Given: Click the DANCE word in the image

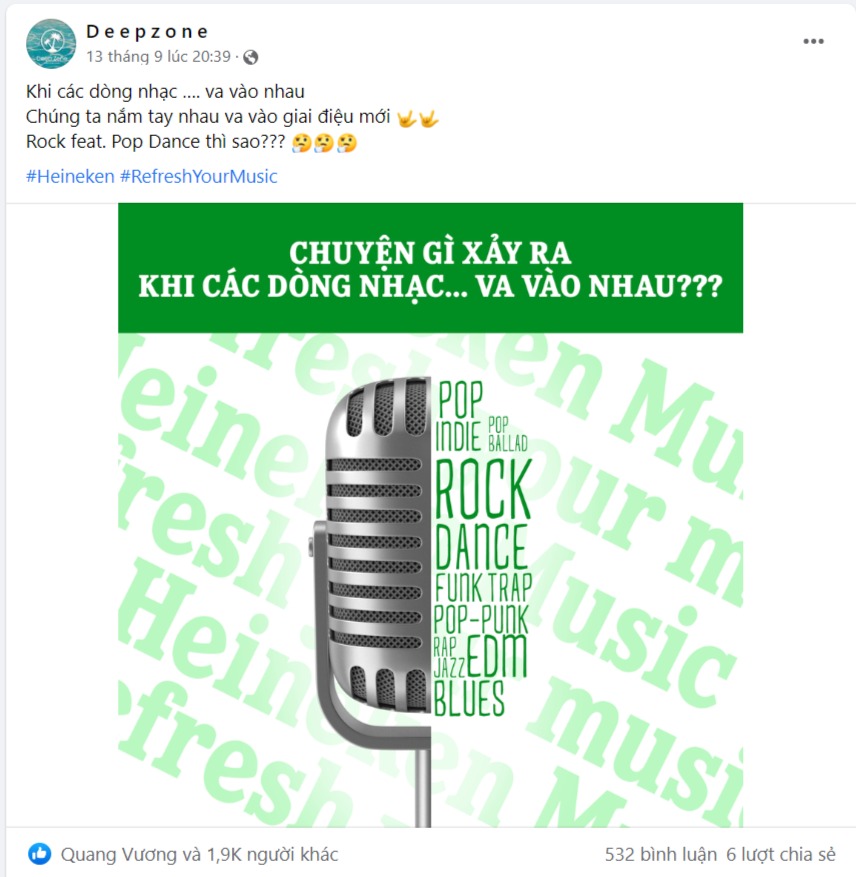Looking at the screenshot, I should [481, 546].
